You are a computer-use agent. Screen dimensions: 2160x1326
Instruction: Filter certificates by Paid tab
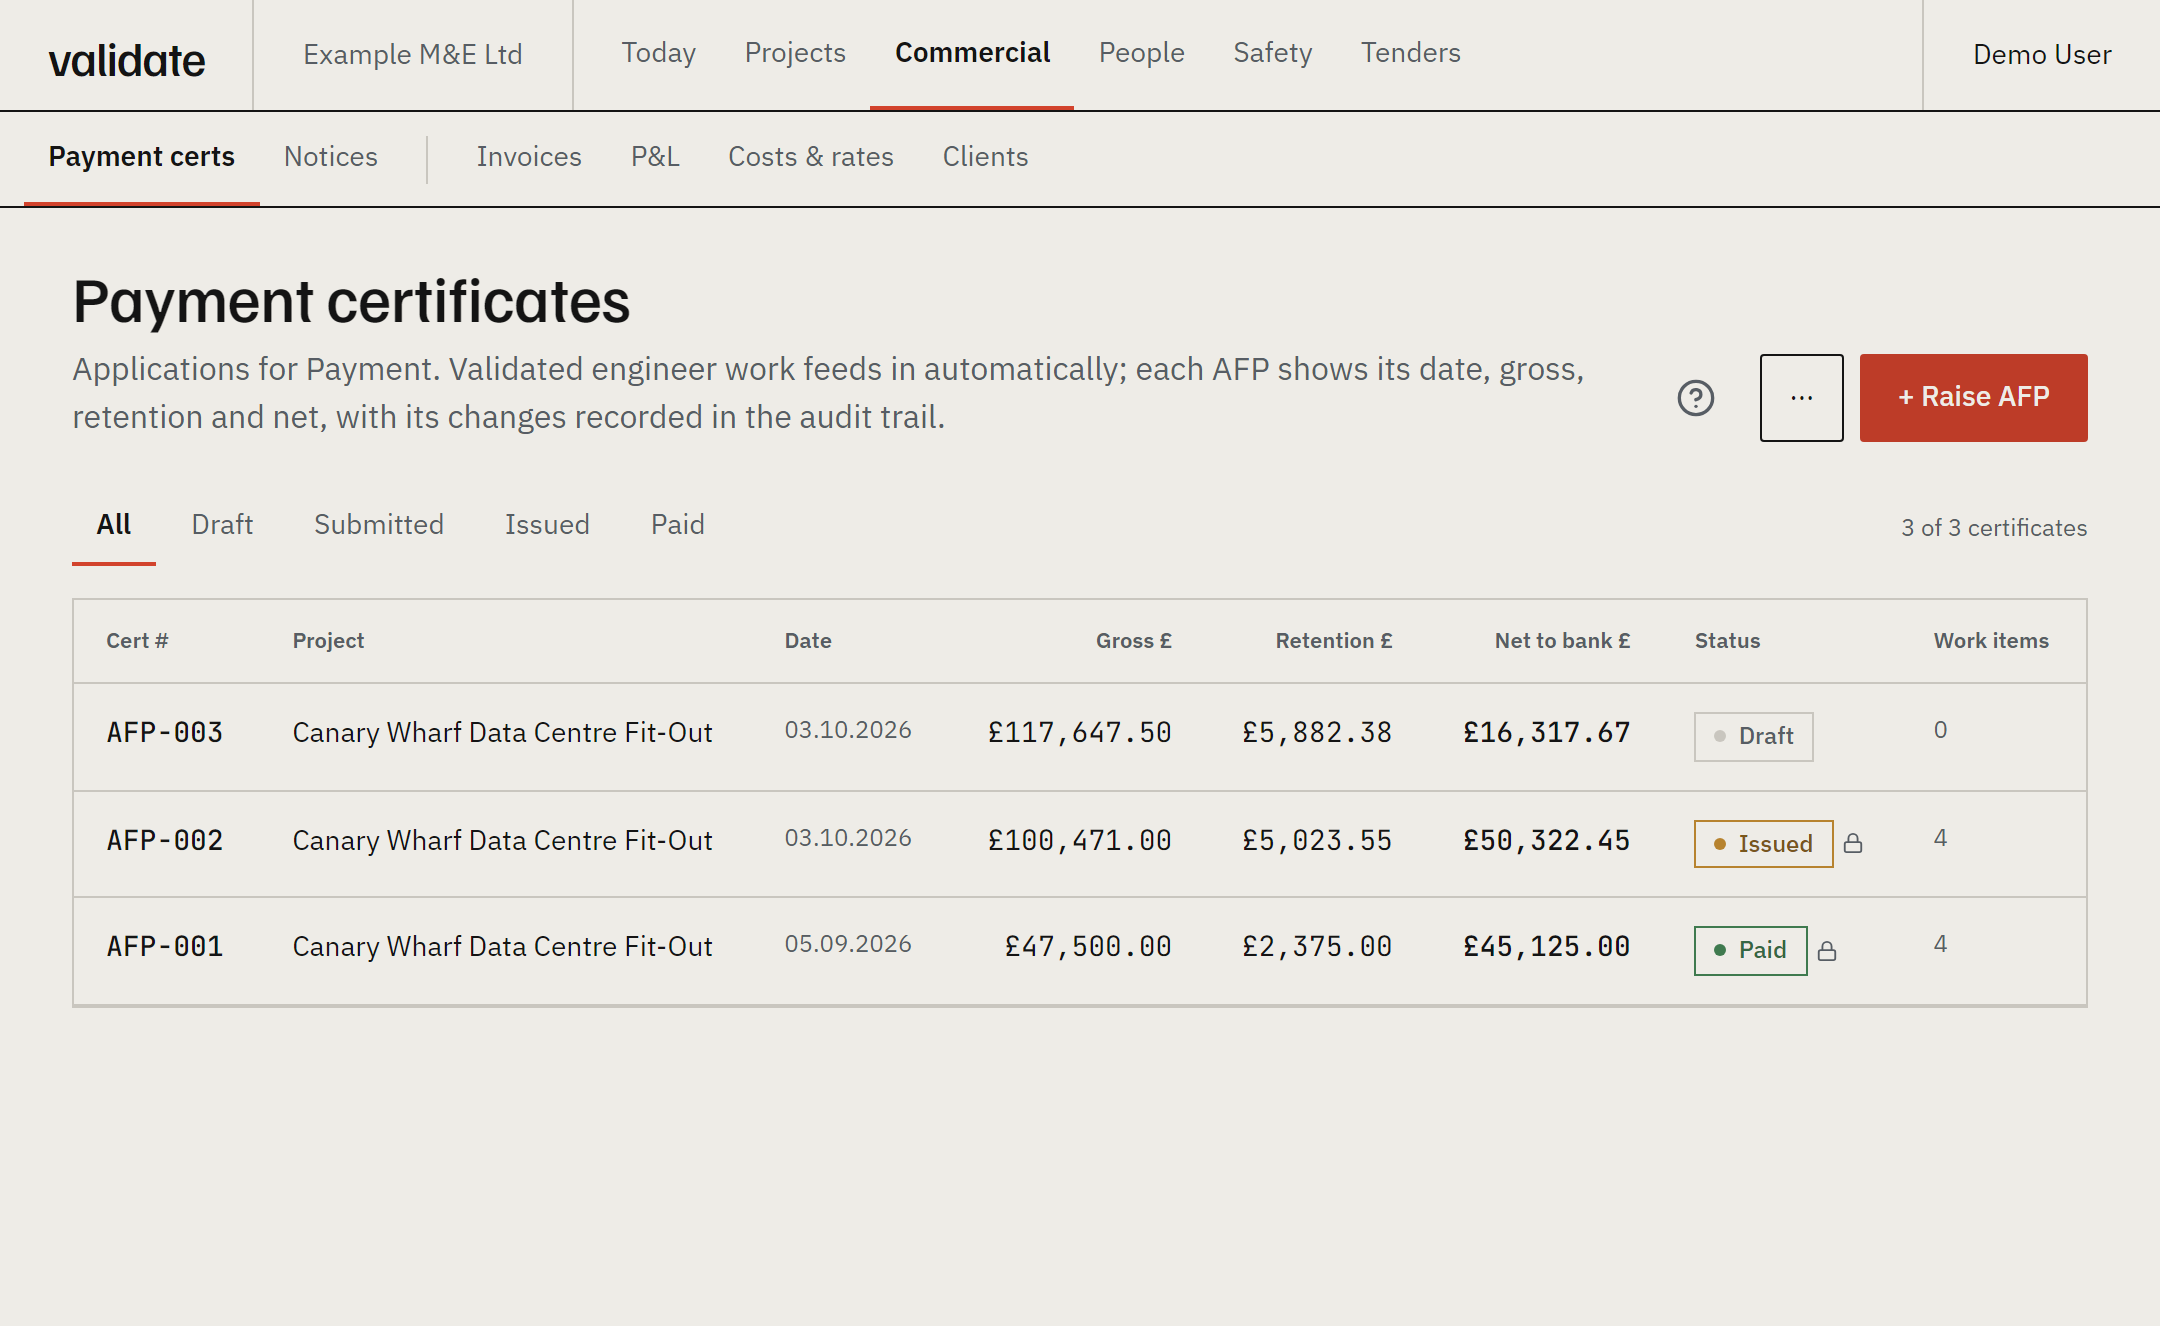point(678,525)
